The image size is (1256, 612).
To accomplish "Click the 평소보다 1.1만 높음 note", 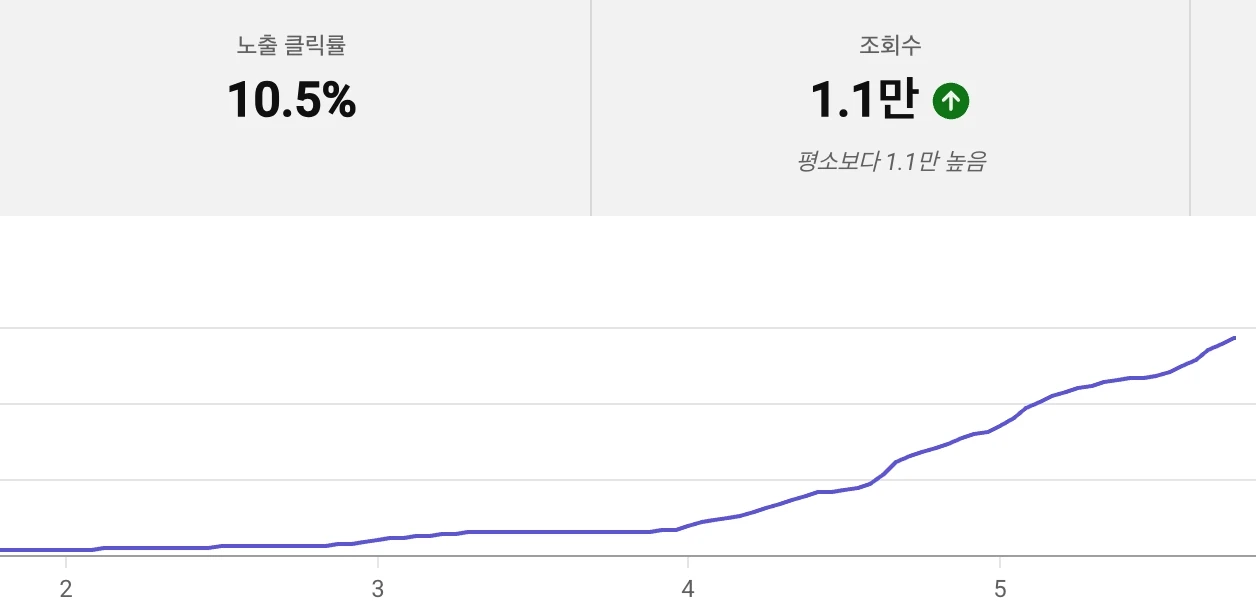I will pyautogui.click(x=891, y=162).
